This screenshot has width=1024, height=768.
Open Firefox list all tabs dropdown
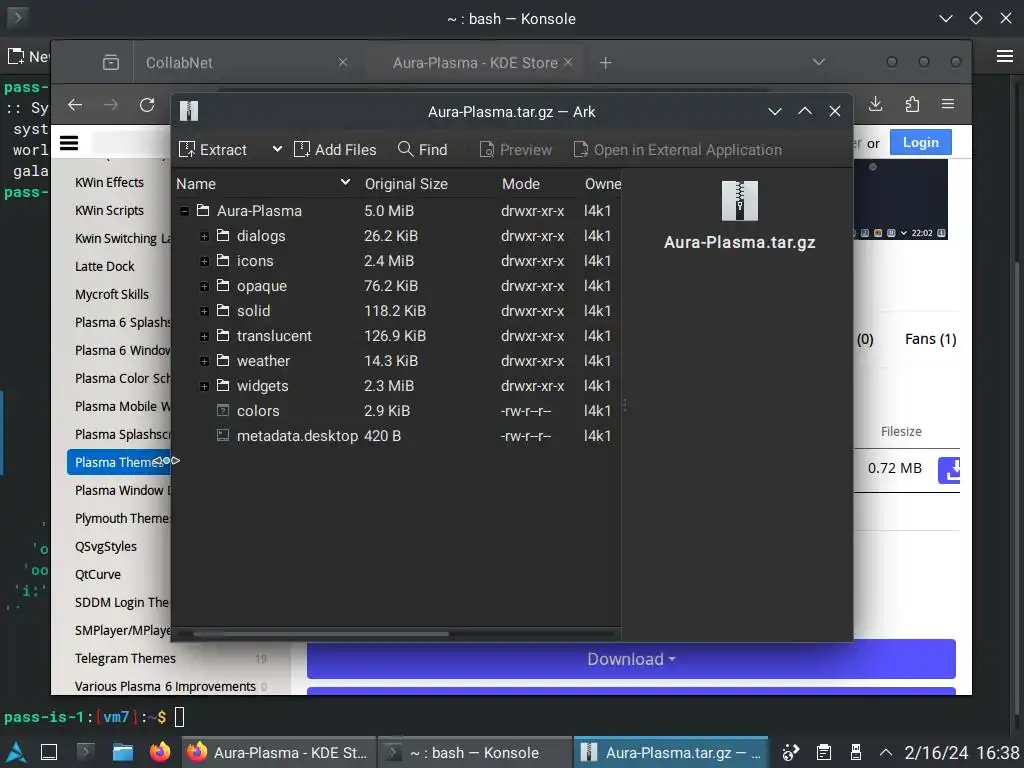(x=819, y=62)
